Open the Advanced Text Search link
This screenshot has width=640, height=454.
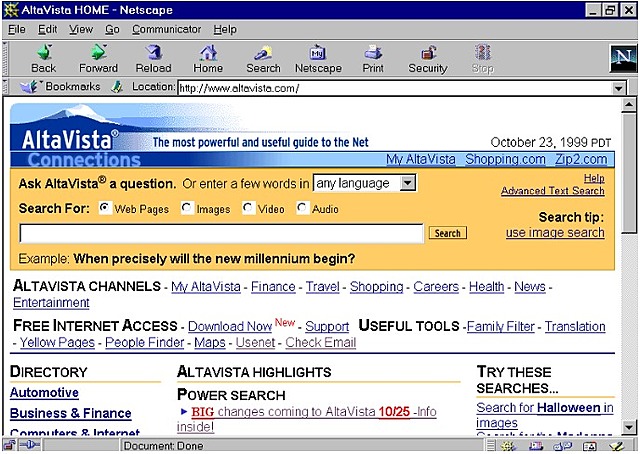[x=553, y=191]
